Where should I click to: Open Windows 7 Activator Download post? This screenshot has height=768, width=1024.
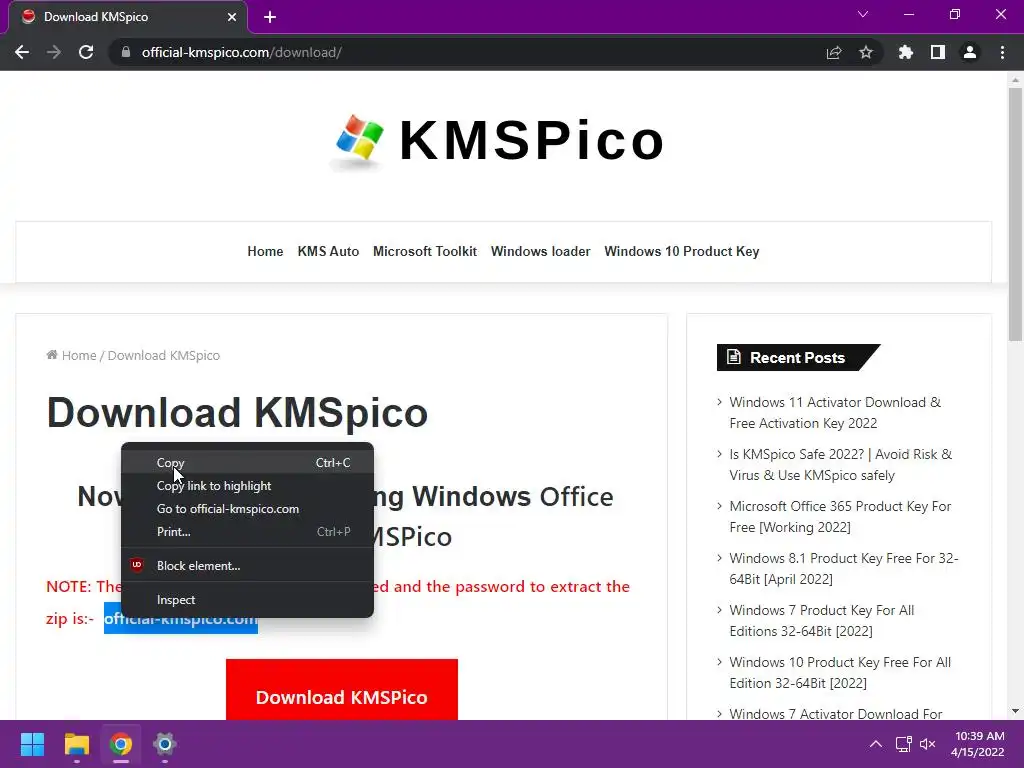835,714
